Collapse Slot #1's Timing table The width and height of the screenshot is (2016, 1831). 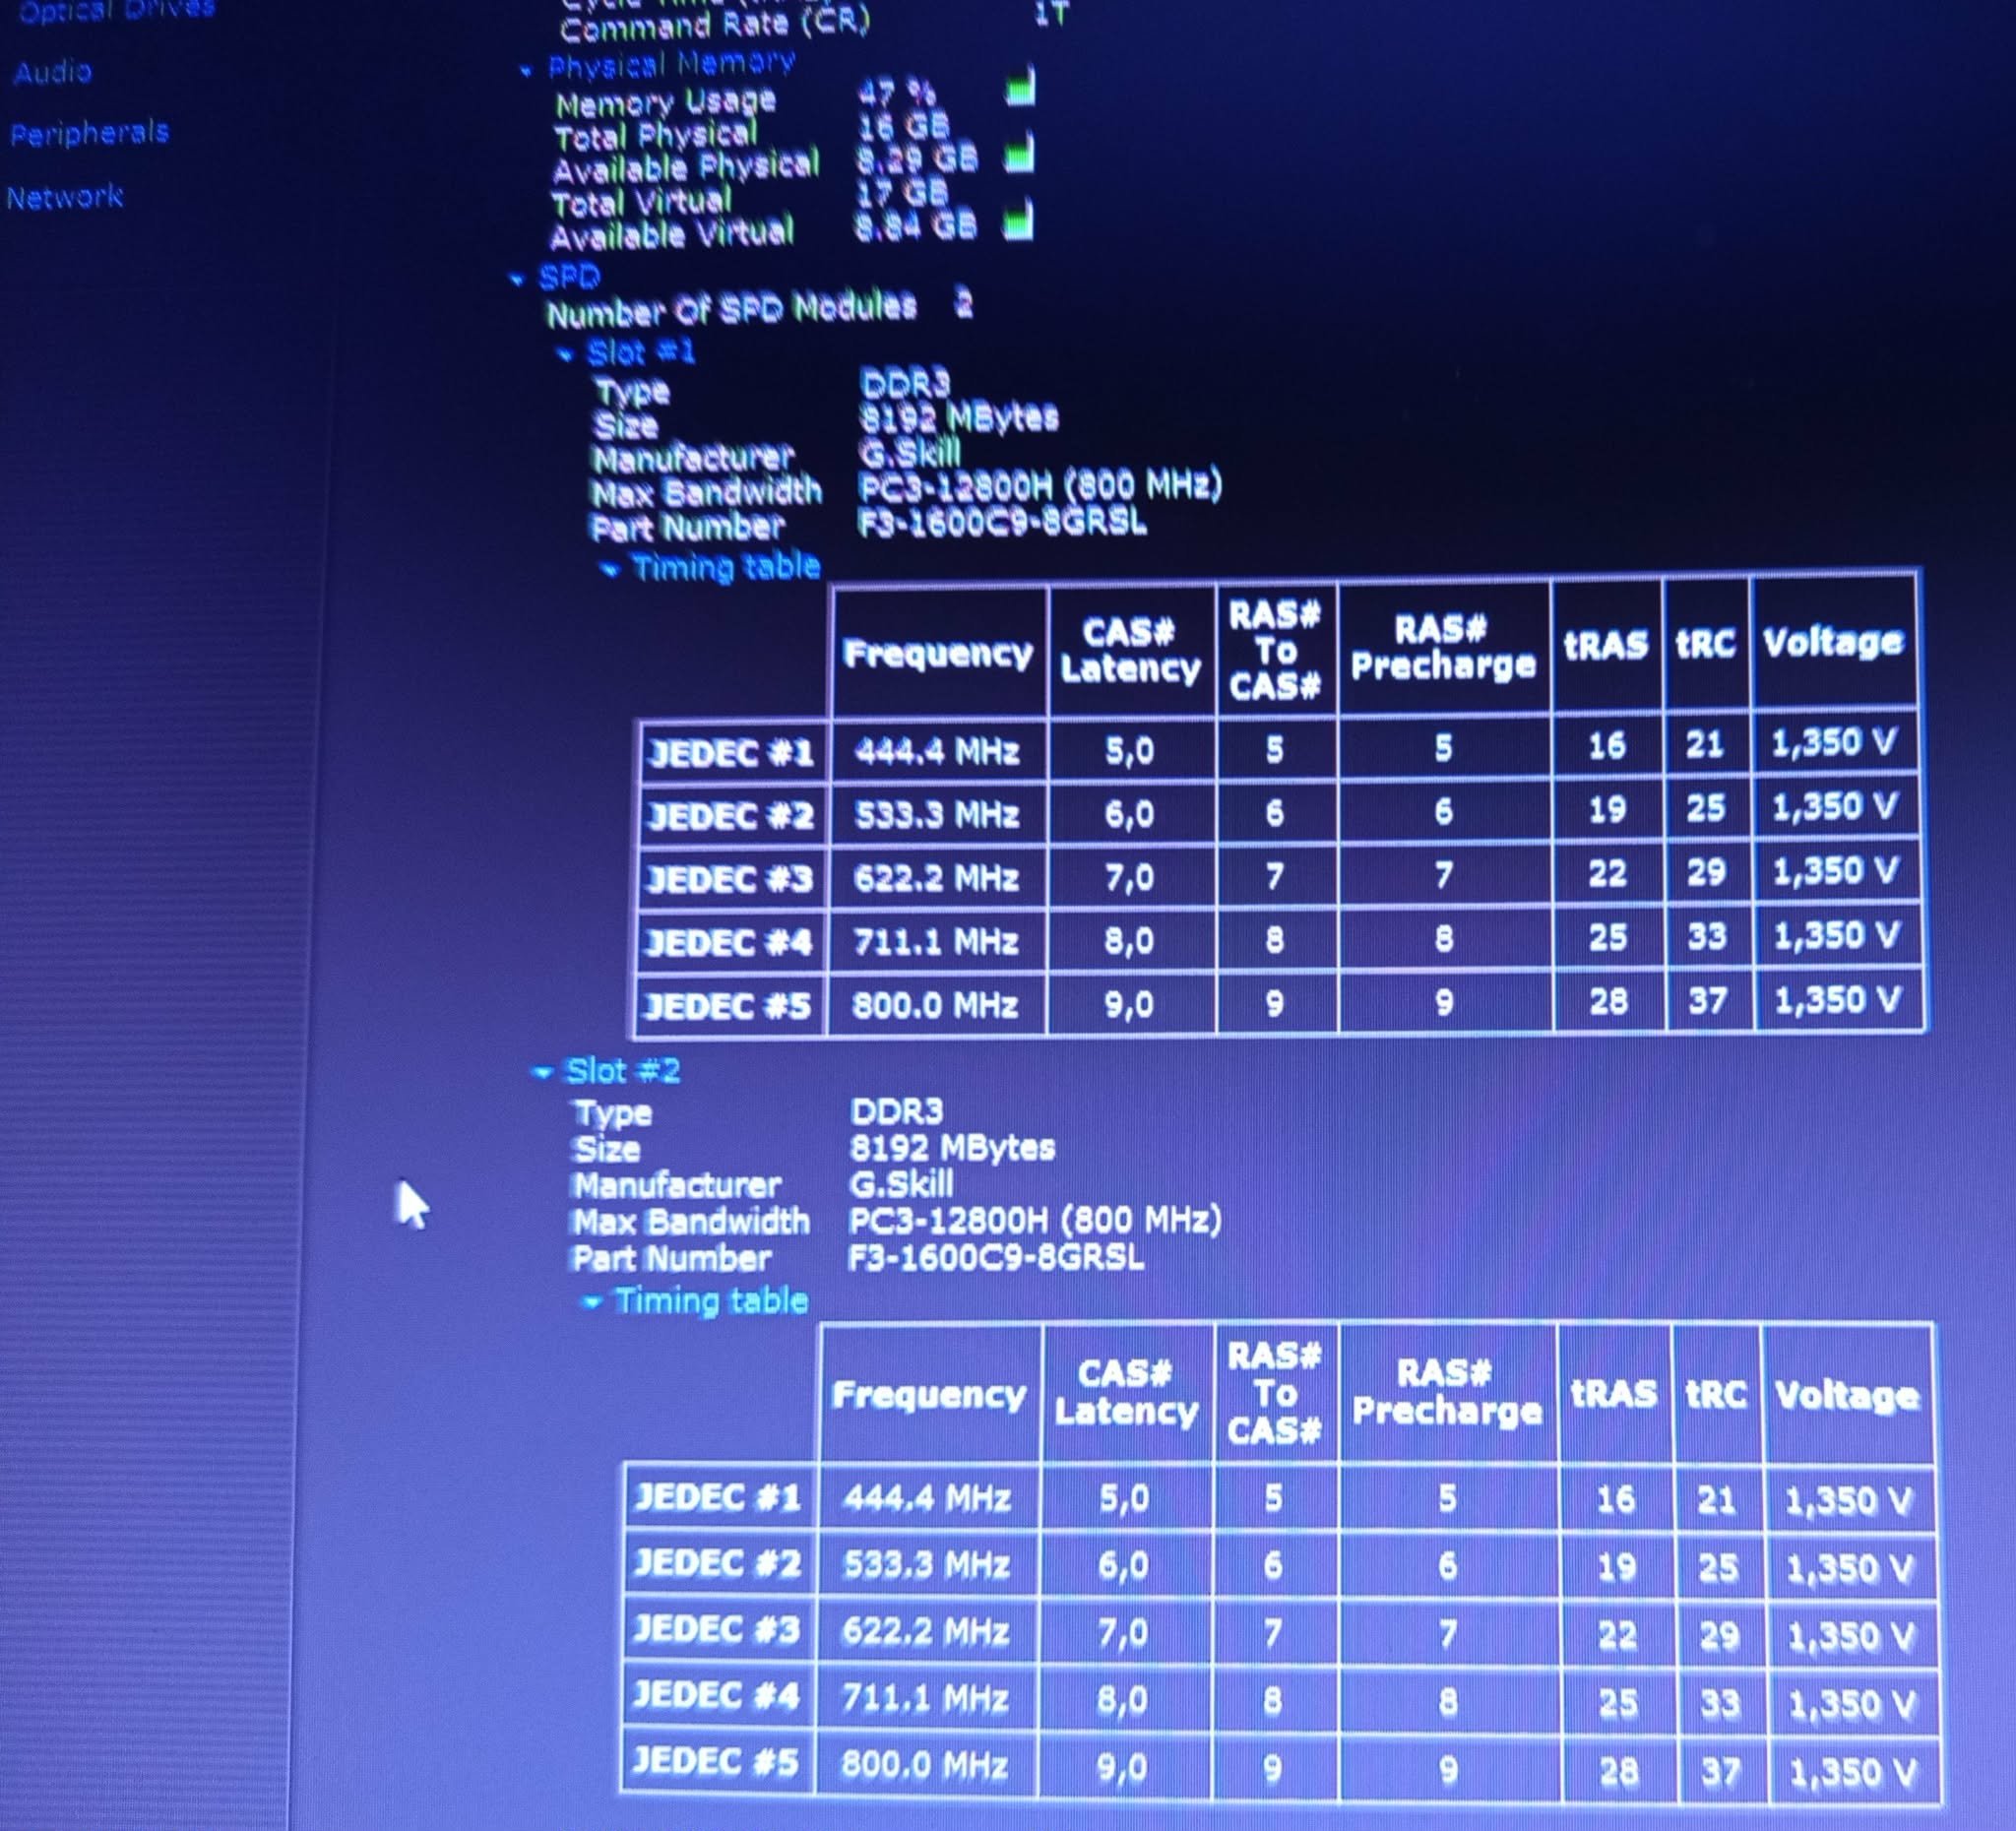pyautogui.click(x=609, y=570)
